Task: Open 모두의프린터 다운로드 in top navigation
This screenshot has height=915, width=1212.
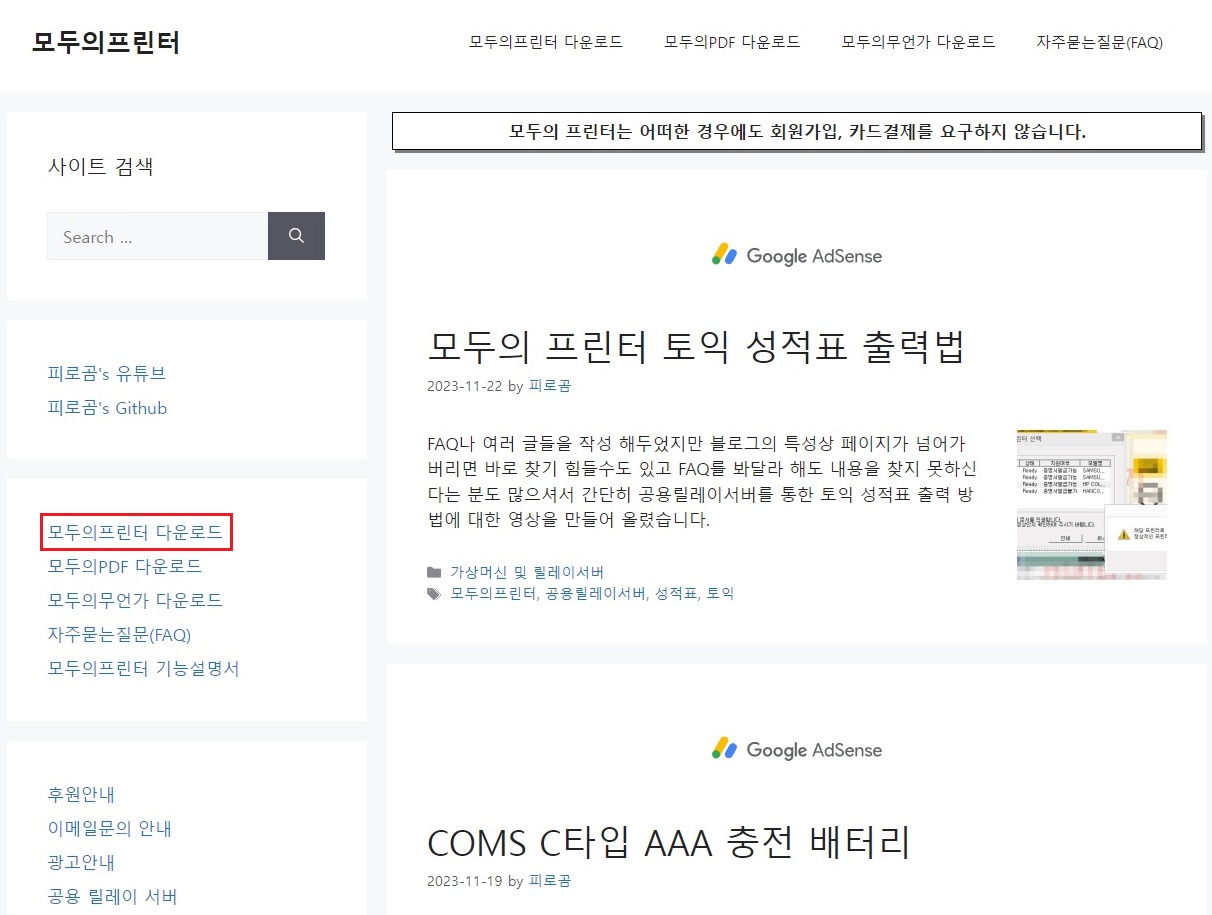Action: pyautogui.click(x=546, y=42)
